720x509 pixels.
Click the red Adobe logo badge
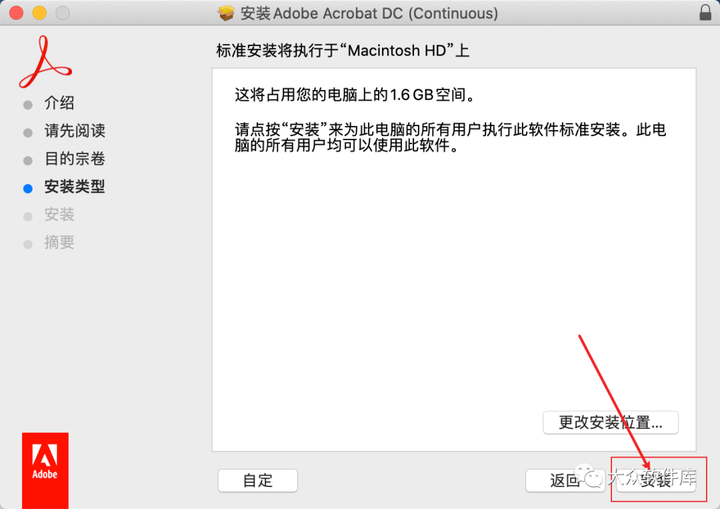45,470
